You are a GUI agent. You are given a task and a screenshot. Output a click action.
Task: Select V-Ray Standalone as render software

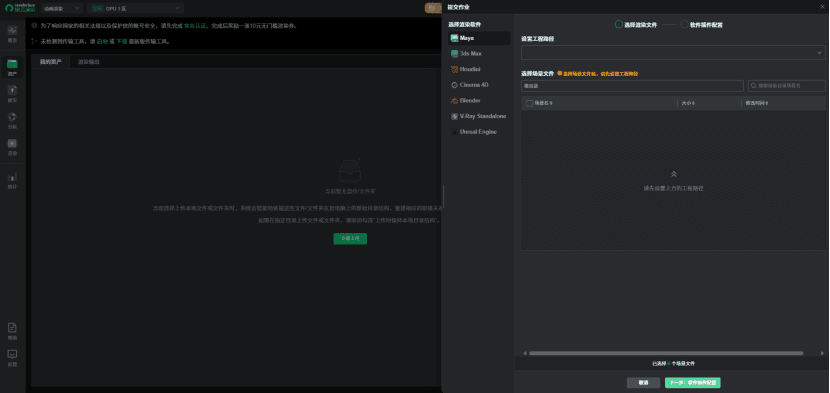(x=479, y=116)
